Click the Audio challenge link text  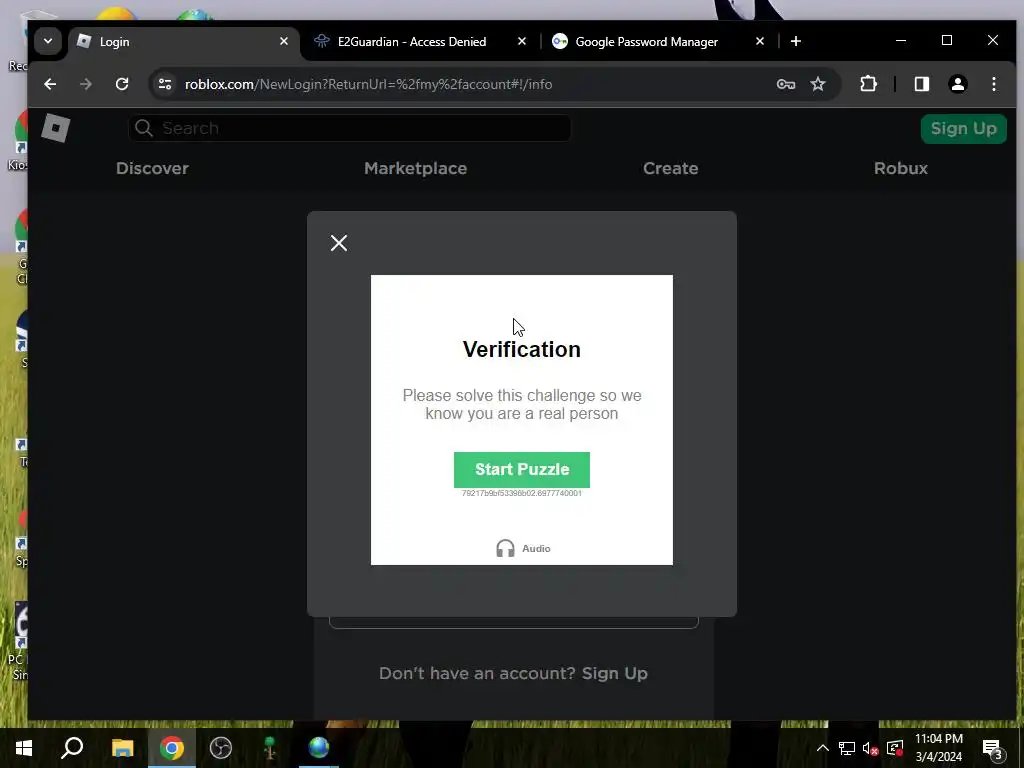(x=536, y=549)
